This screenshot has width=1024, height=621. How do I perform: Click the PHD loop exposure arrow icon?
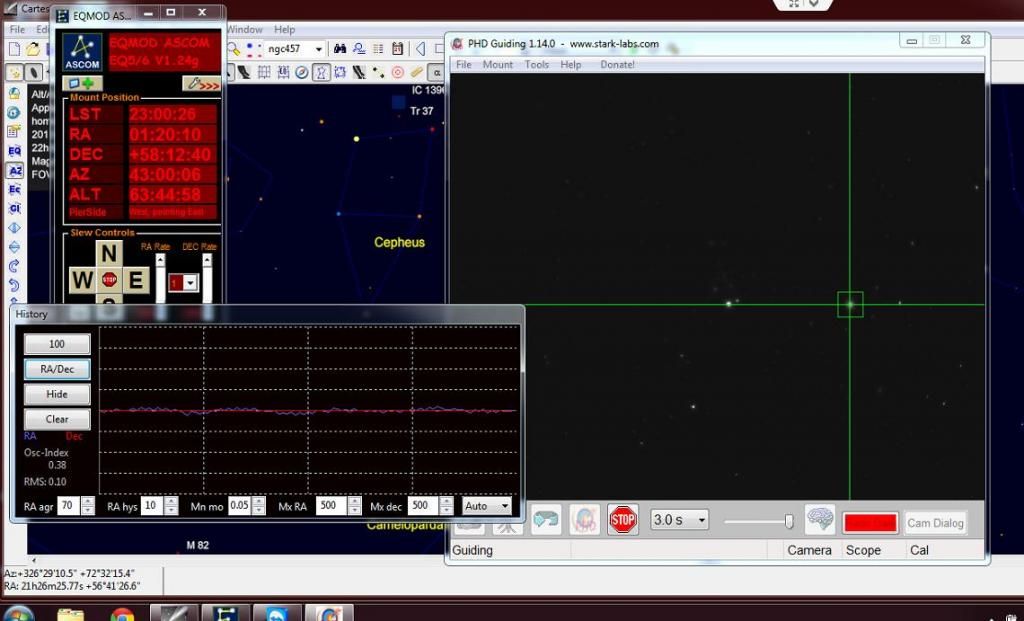tap(546, 520)
